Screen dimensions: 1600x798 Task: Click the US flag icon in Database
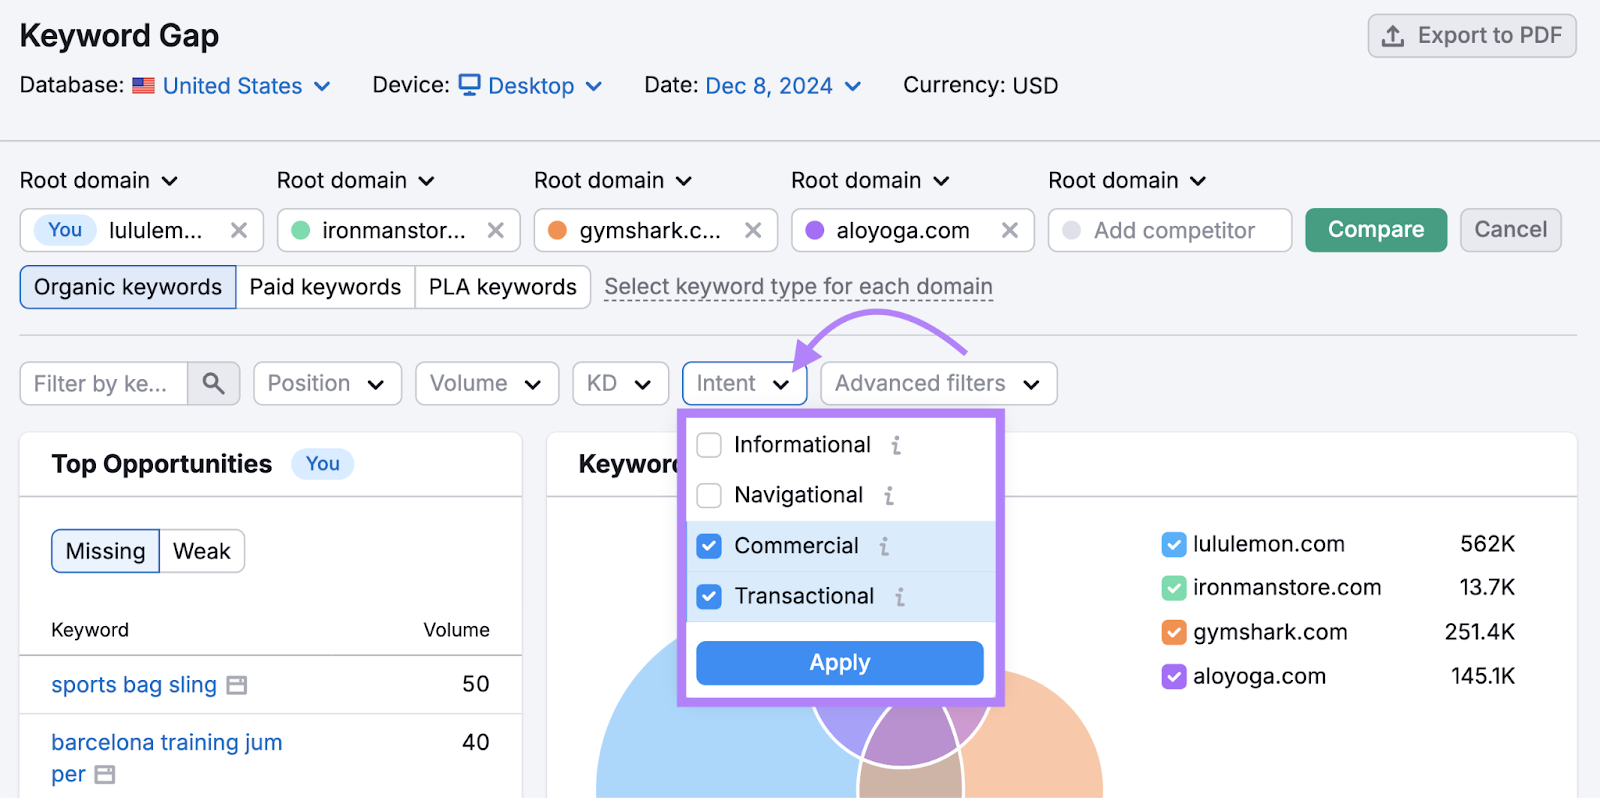pos(144,86)
